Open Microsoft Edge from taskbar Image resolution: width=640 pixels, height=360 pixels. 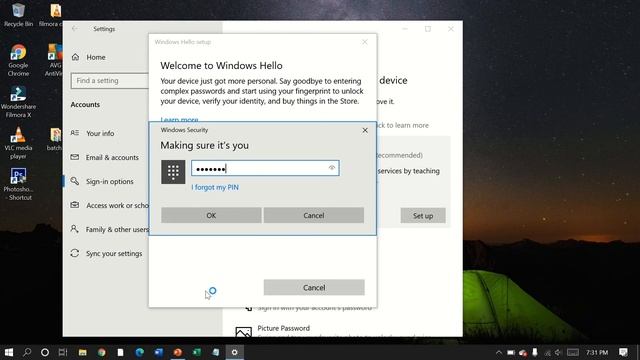click(x=140, y=352)
